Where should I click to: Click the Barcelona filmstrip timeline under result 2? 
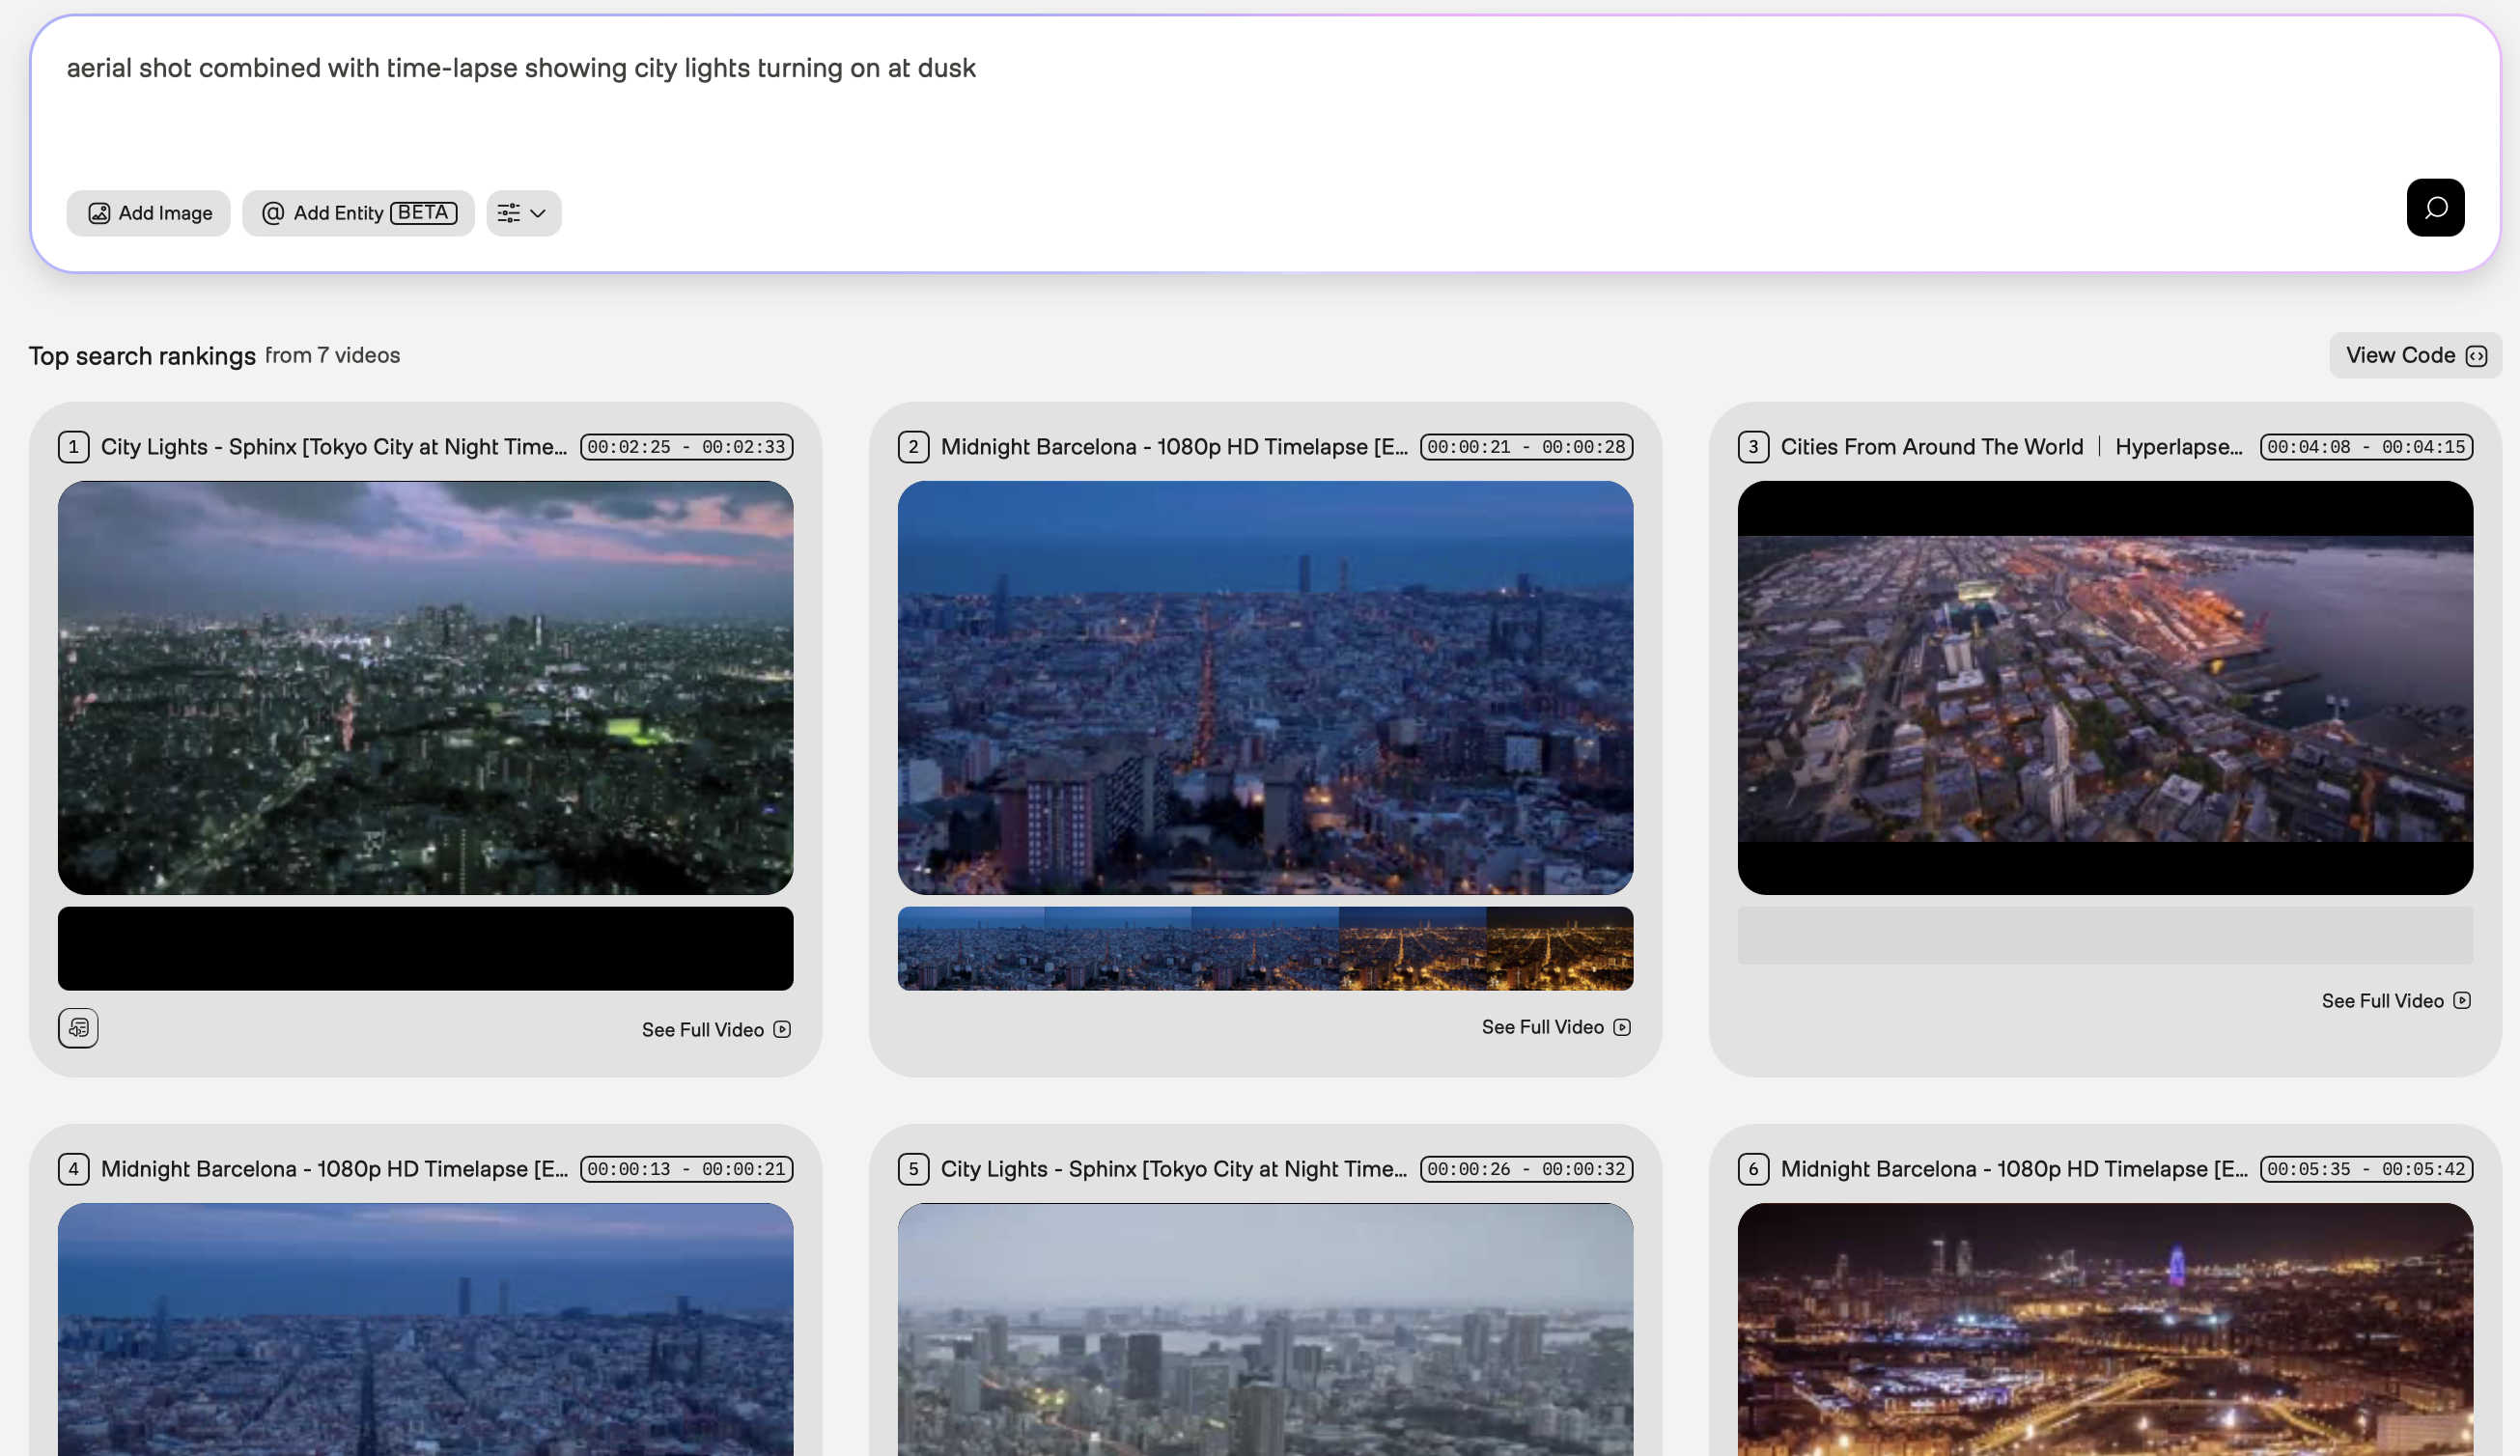coord(1265,949)
